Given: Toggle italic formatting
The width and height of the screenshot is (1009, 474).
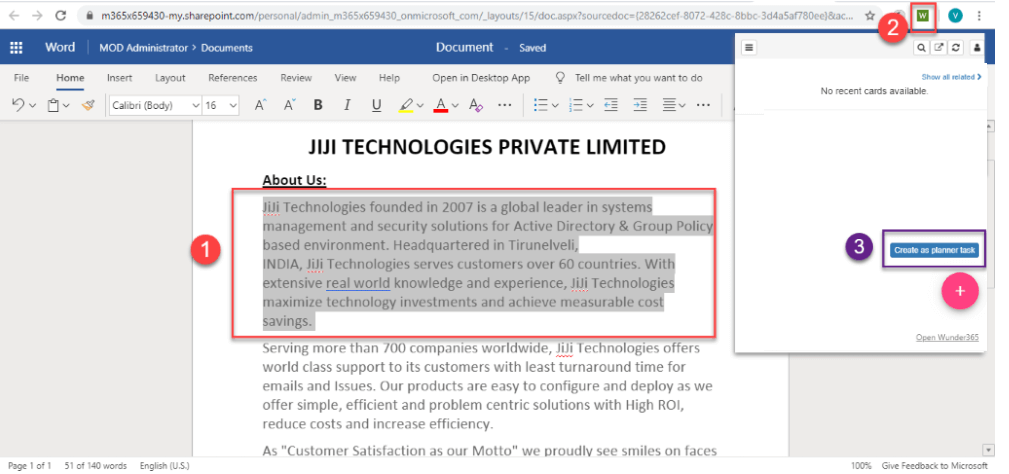Looking at the screenshot, I should point(347,105).
